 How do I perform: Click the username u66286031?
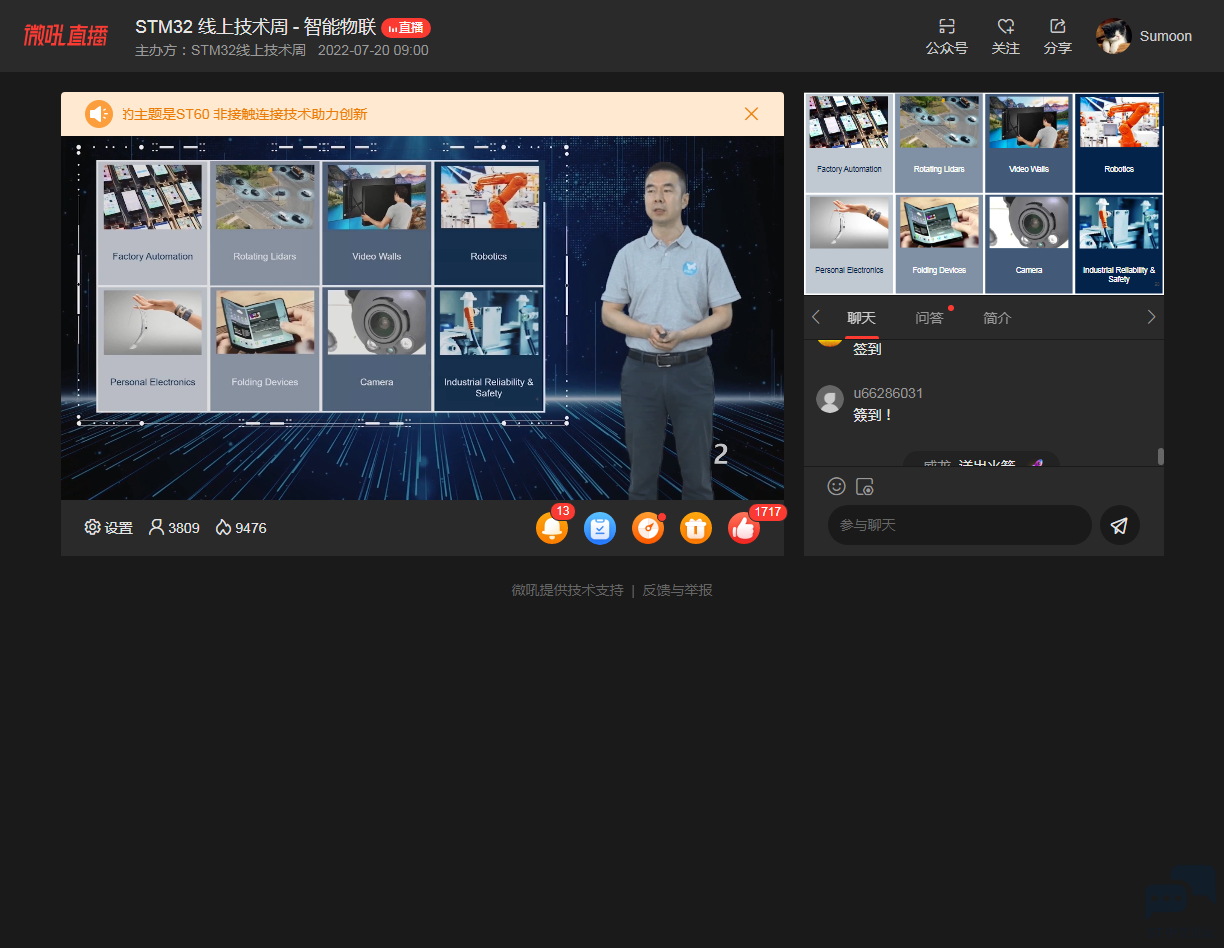(888, 393)
